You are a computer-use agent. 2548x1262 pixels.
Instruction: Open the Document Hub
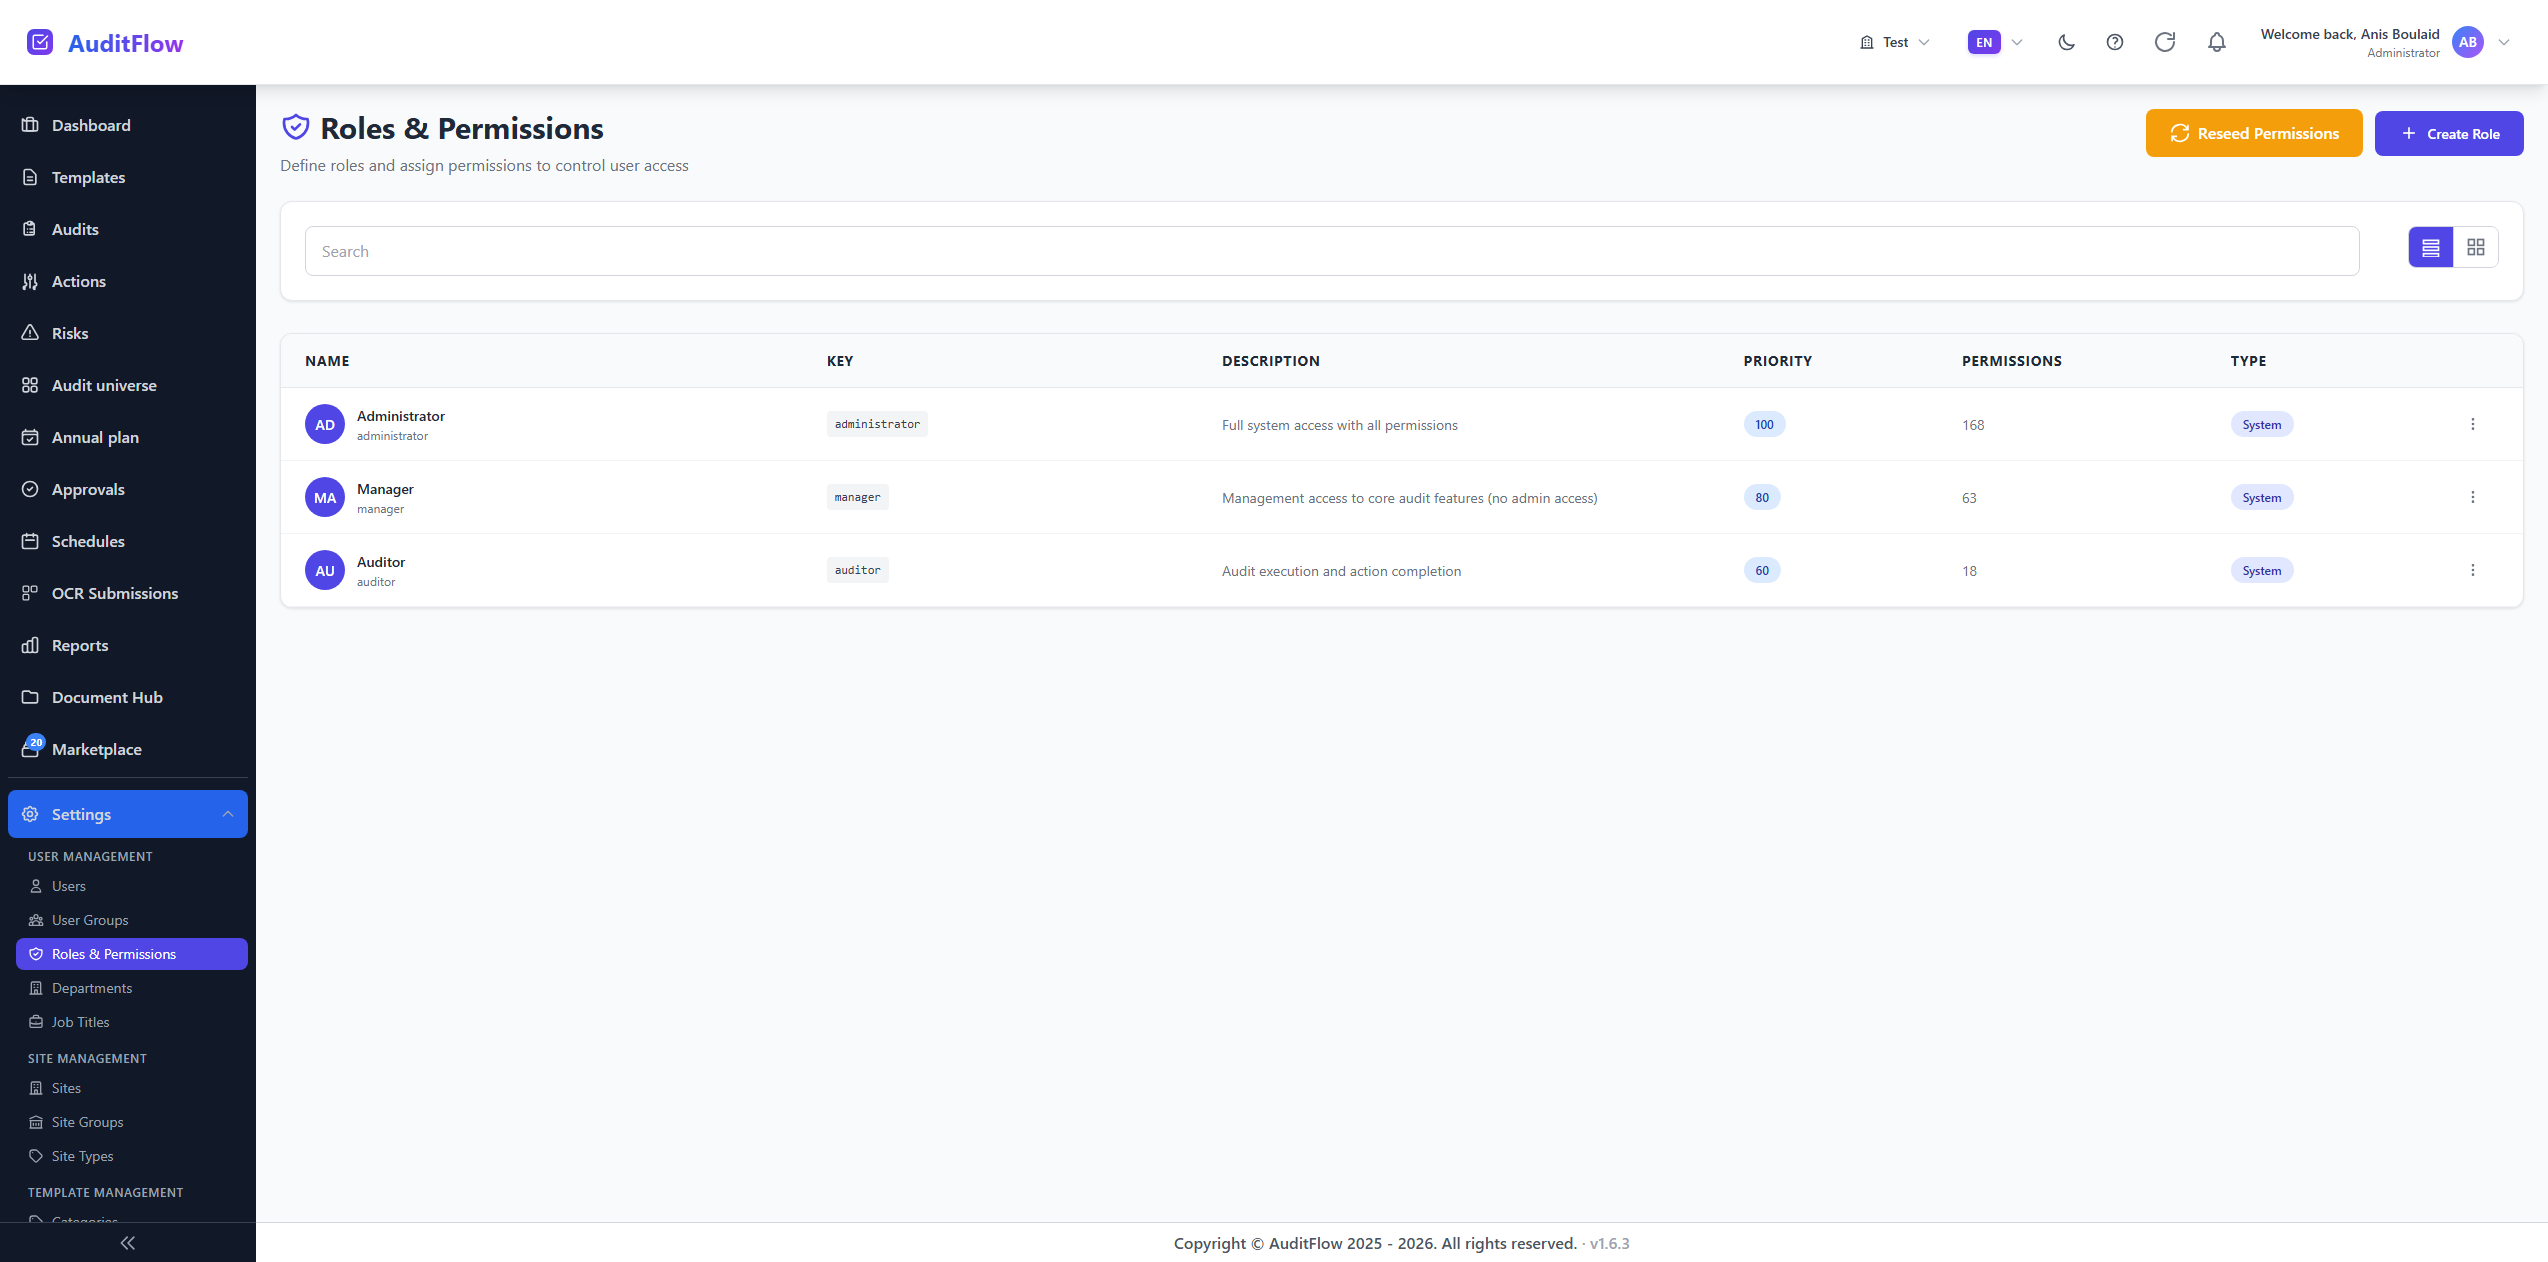[128, 697]
